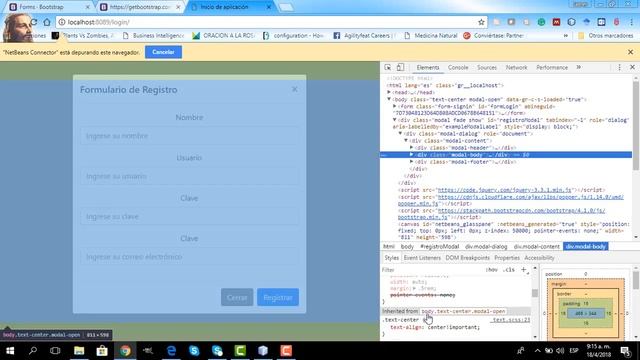The image size is (640, 360).
Task: Click the Ingrese su usuario field
Action: point(189,176)
